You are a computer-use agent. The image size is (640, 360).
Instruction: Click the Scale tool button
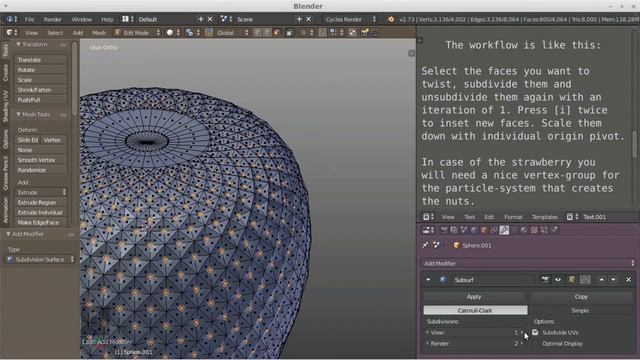click(41, 80)
